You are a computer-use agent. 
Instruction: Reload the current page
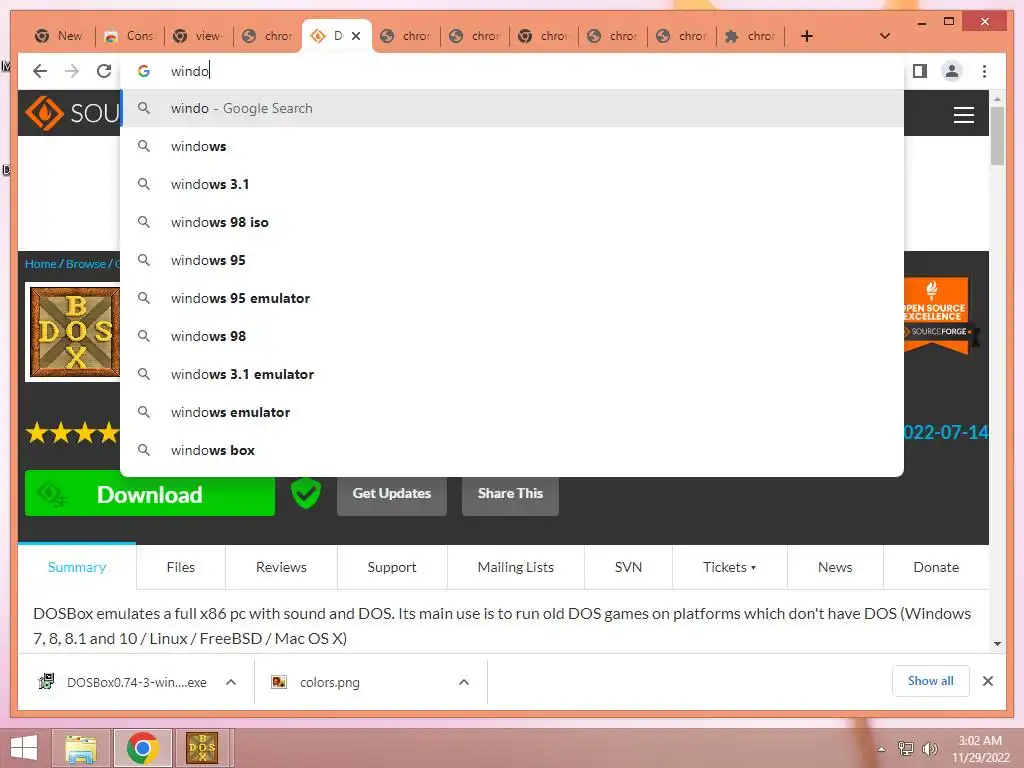(104, 71)
